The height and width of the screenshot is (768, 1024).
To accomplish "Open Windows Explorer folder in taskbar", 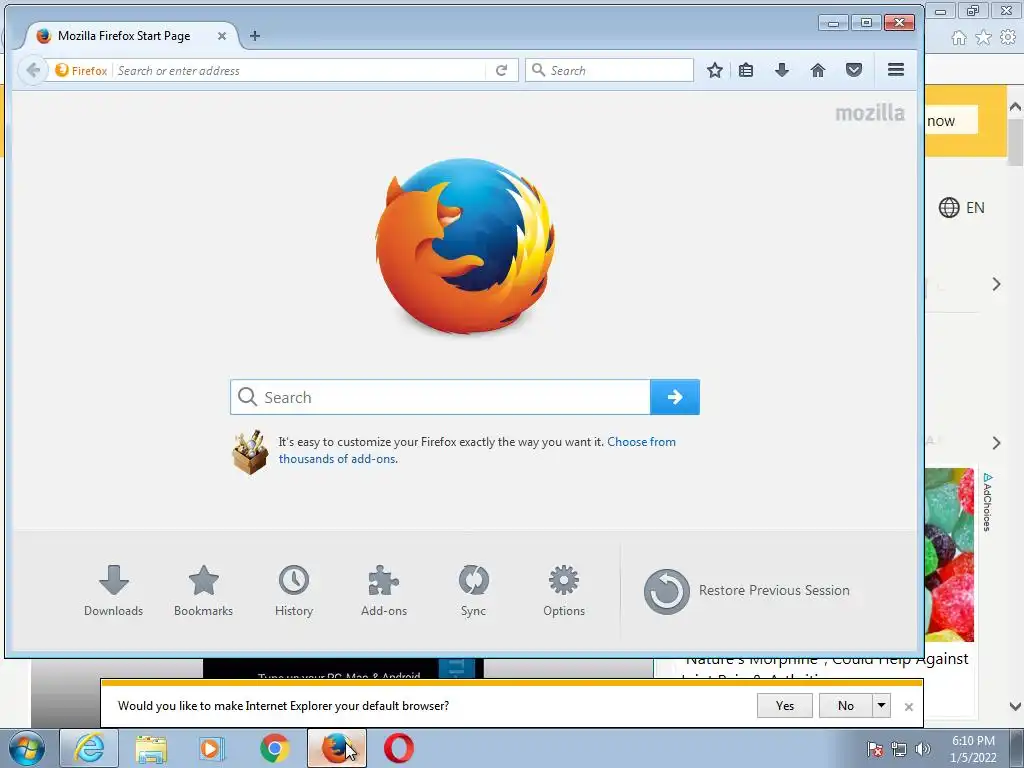I will pyautogui.click(x=151, y=749).
